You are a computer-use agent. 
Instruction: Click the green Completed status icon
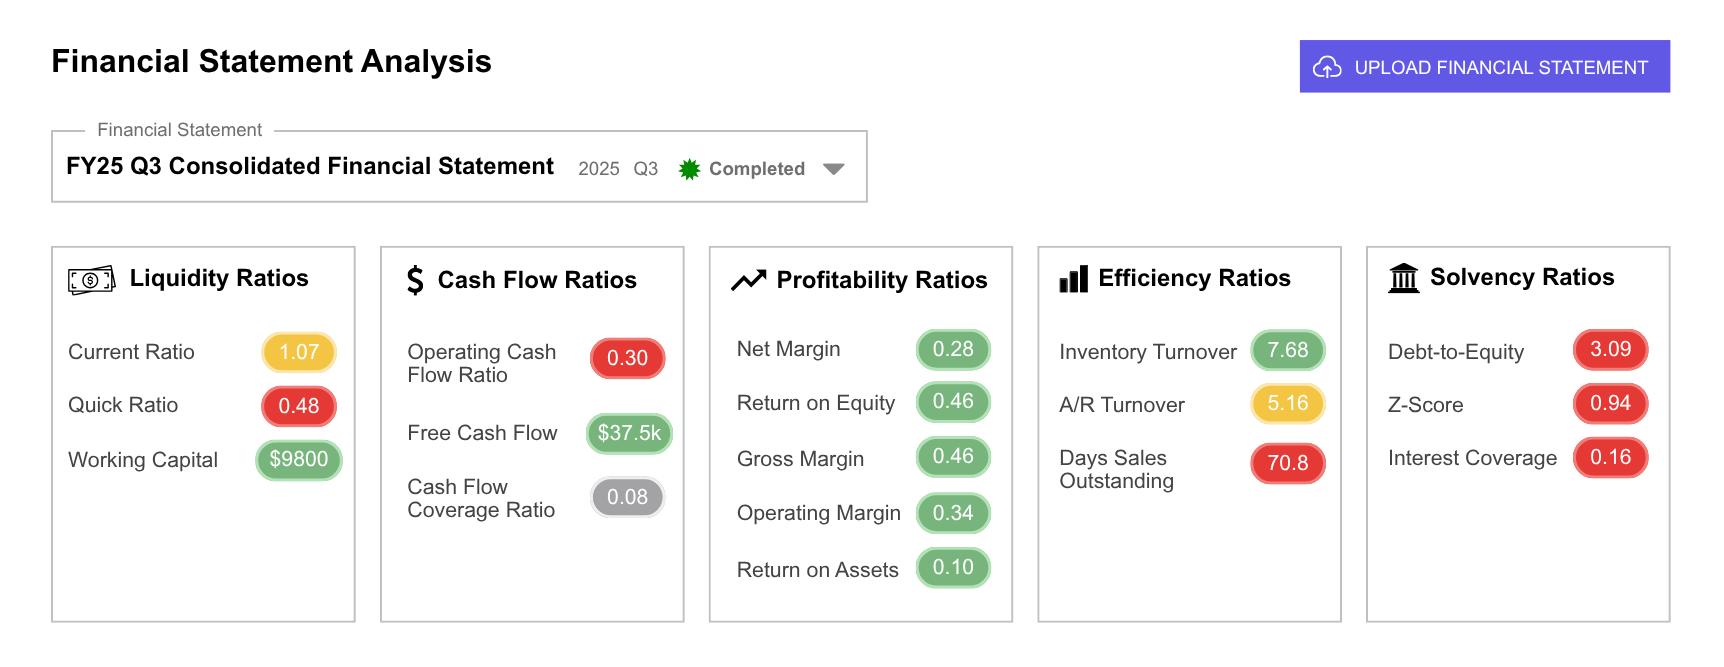coord(689,169)
